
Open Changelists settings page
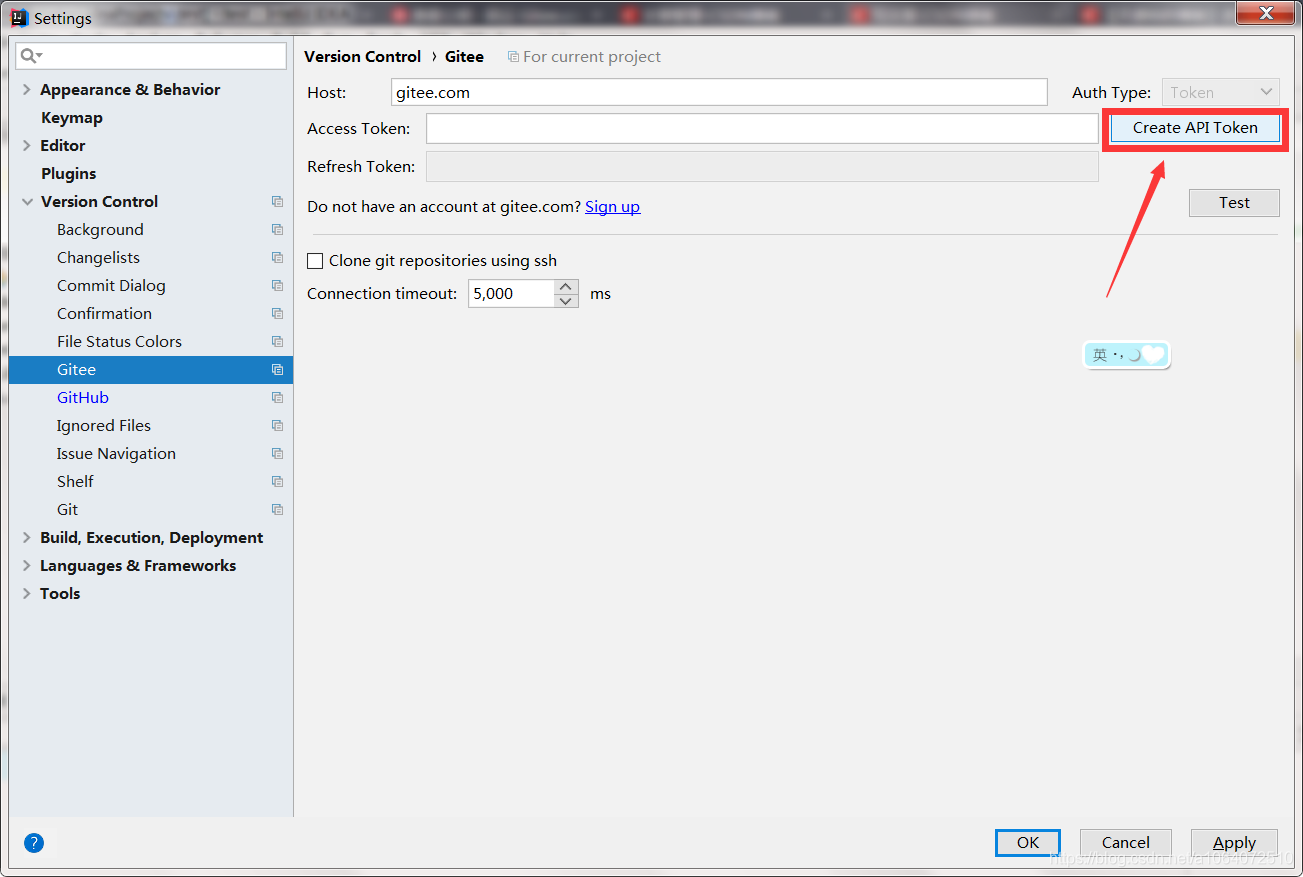click(98, 258)
